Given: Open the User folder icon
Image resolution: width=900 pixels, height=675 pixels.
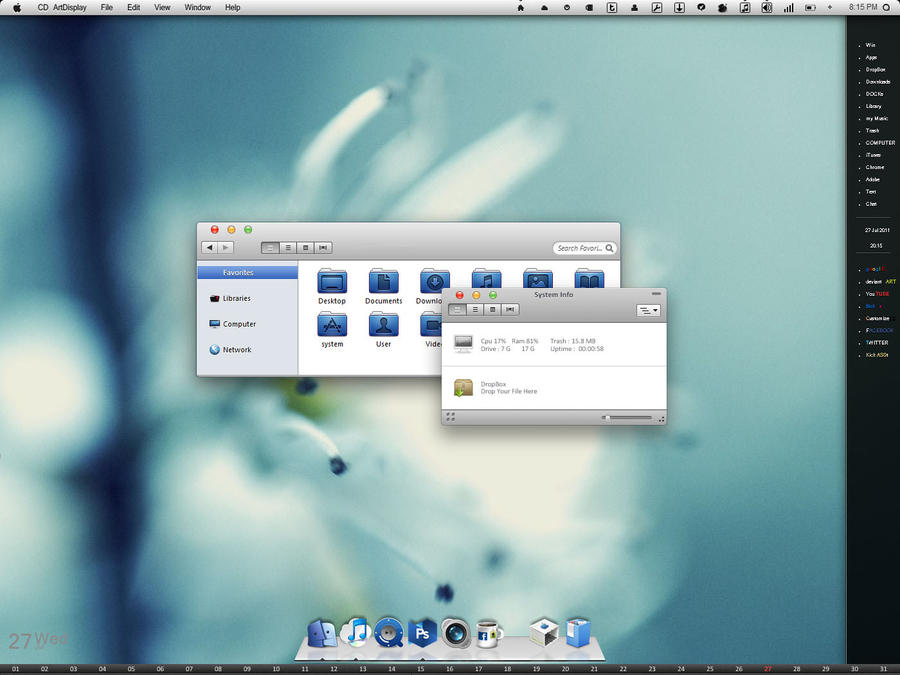Looking at the screenshot, I should tap(383, 324).
